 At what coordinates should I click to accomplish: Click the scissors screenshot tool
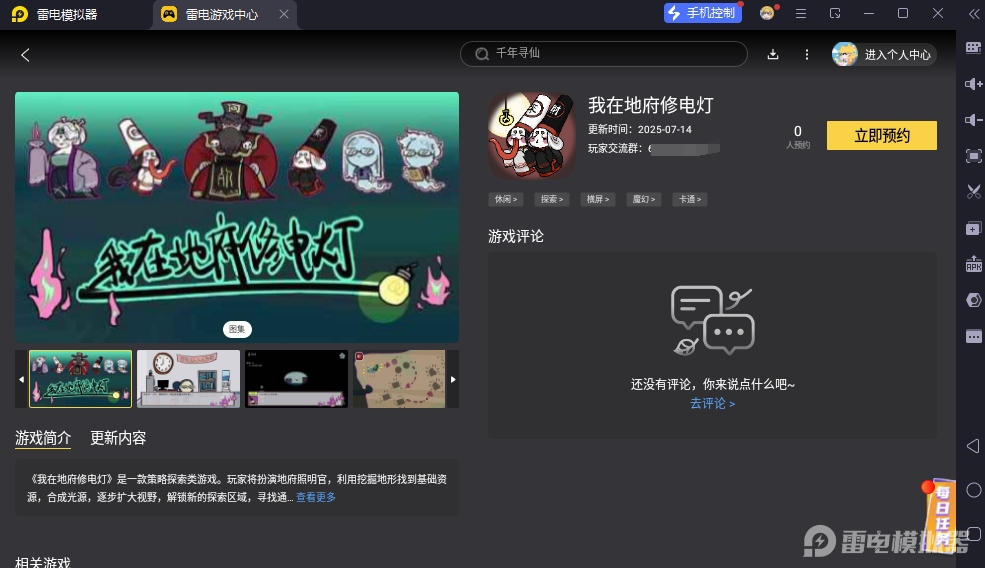tap(973, 192)
